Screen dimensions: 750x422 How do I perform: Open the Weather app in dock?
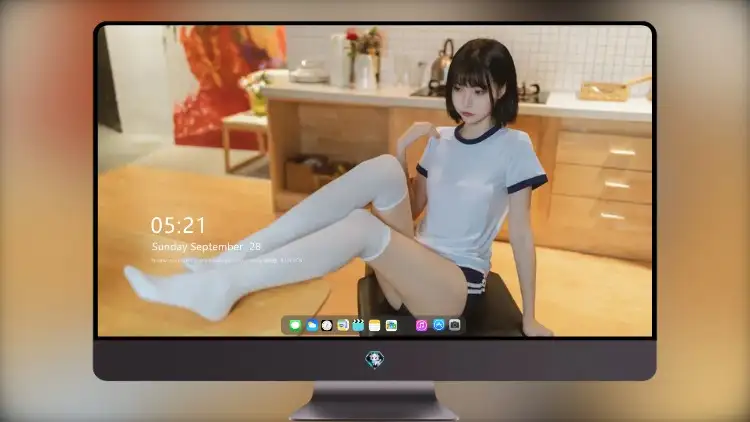[x=312, y=325]
